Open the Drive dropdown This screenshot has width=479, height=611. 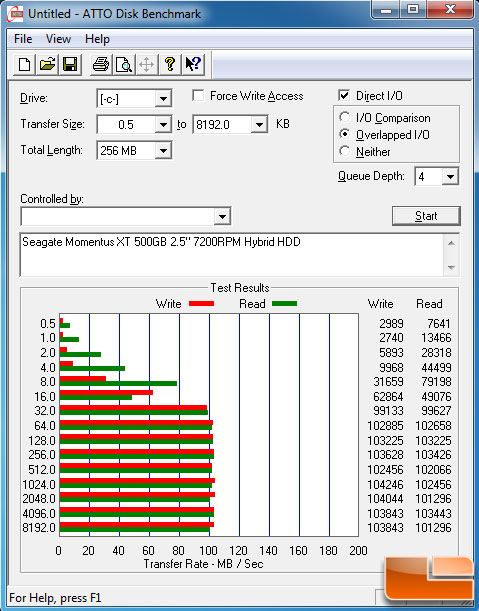click(163, 99)
